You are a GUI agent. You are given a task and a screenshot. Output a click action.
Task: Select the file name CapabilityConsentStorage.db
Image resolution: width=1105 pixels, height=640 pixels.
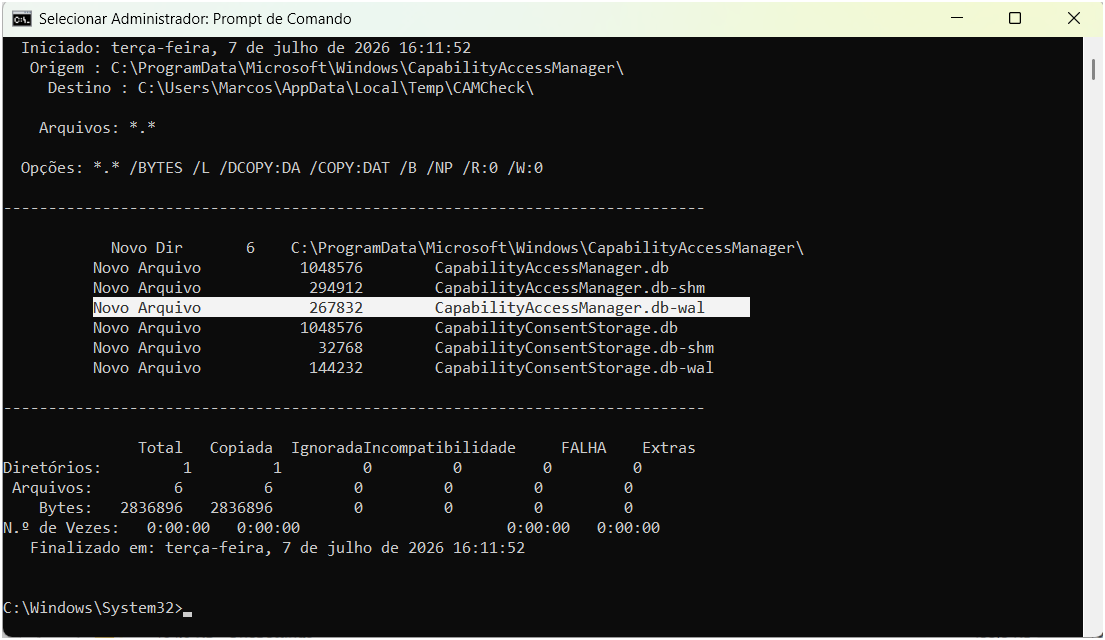click(556, 328)
